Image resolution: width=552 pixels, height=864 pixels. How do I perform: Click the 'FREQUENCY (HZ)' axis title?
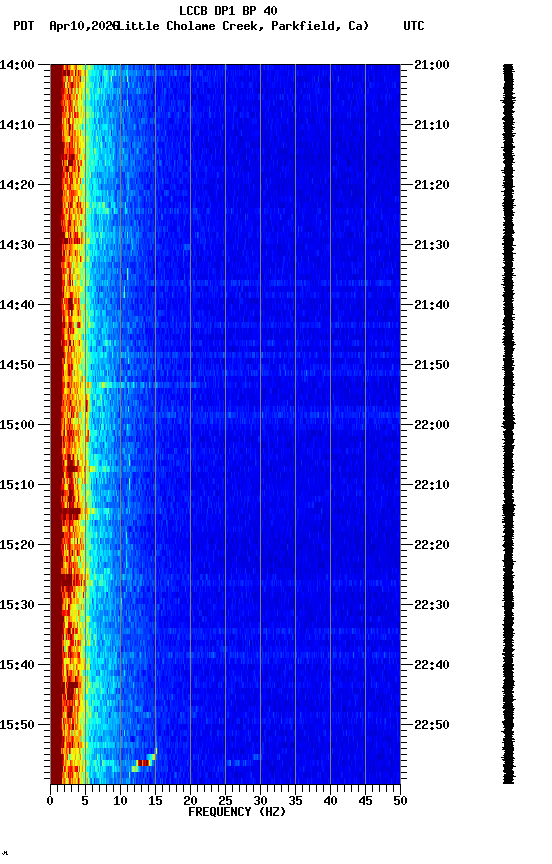[237, 812]
